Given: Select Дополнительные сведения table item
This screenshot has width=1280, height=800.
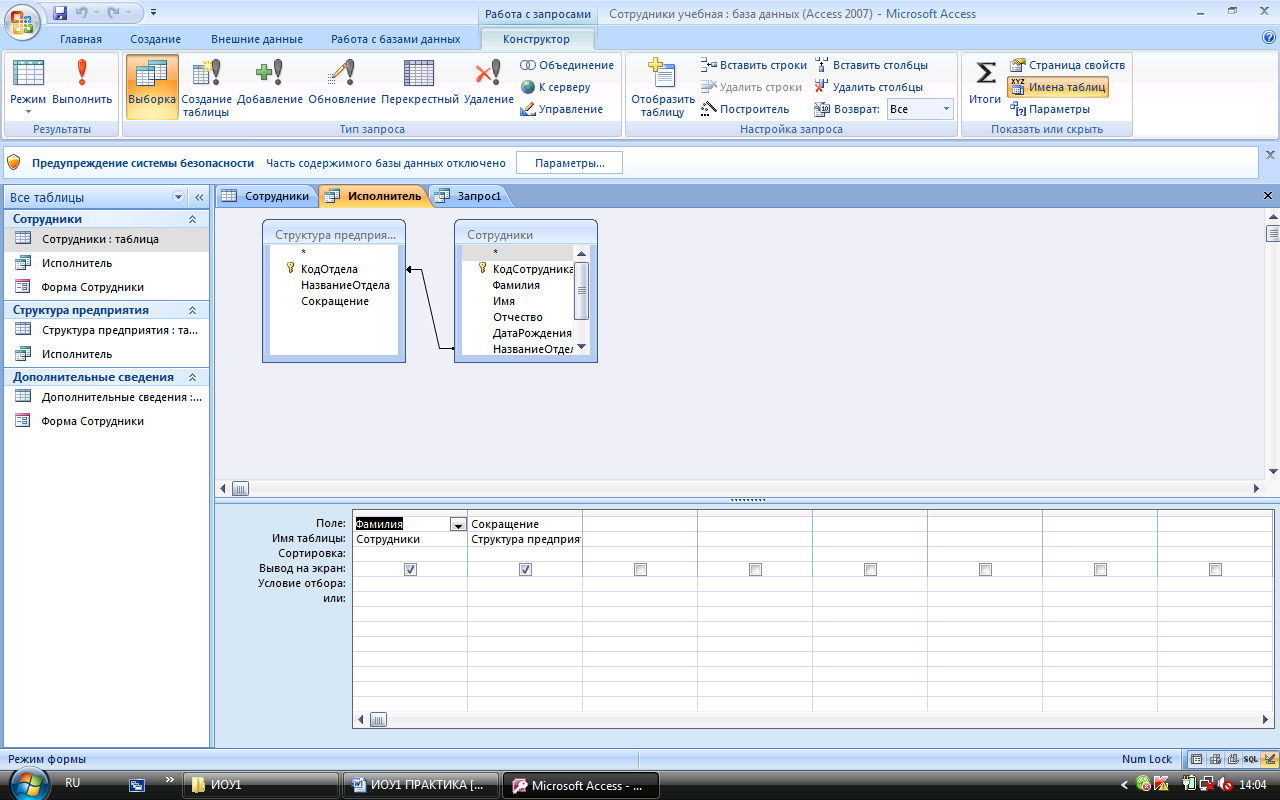Looking at the screenshot, I should [x=105, y=397].
